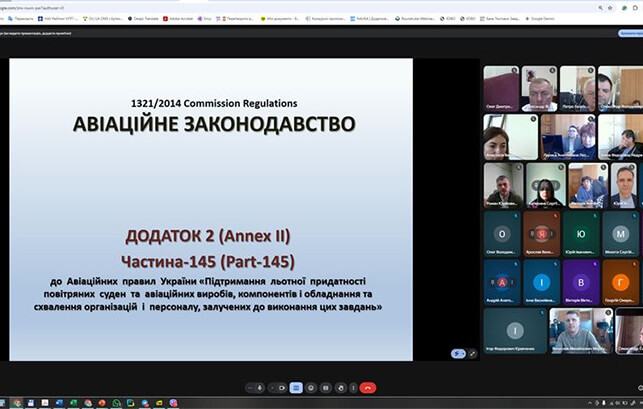Screen dimensions: 643x409
Task: Expand the shared slide to full screen
Action: [472, 354]
